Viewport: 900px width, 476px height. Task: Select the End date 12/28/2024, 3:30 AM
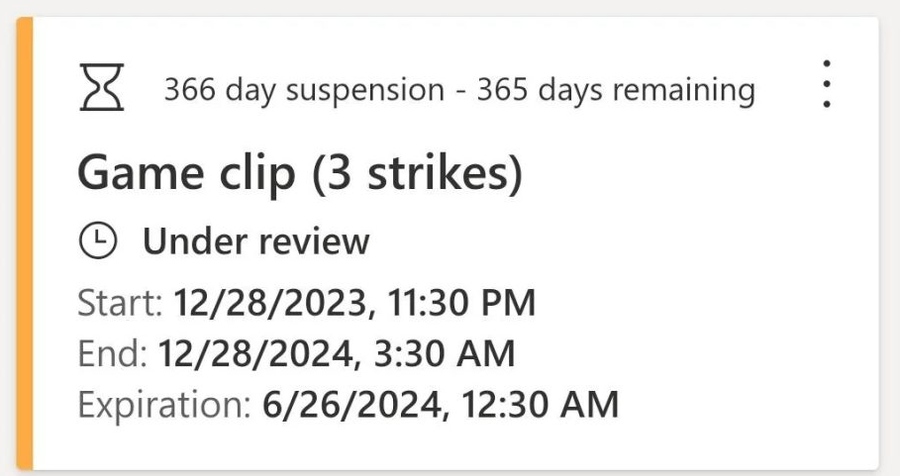[336, 354]
